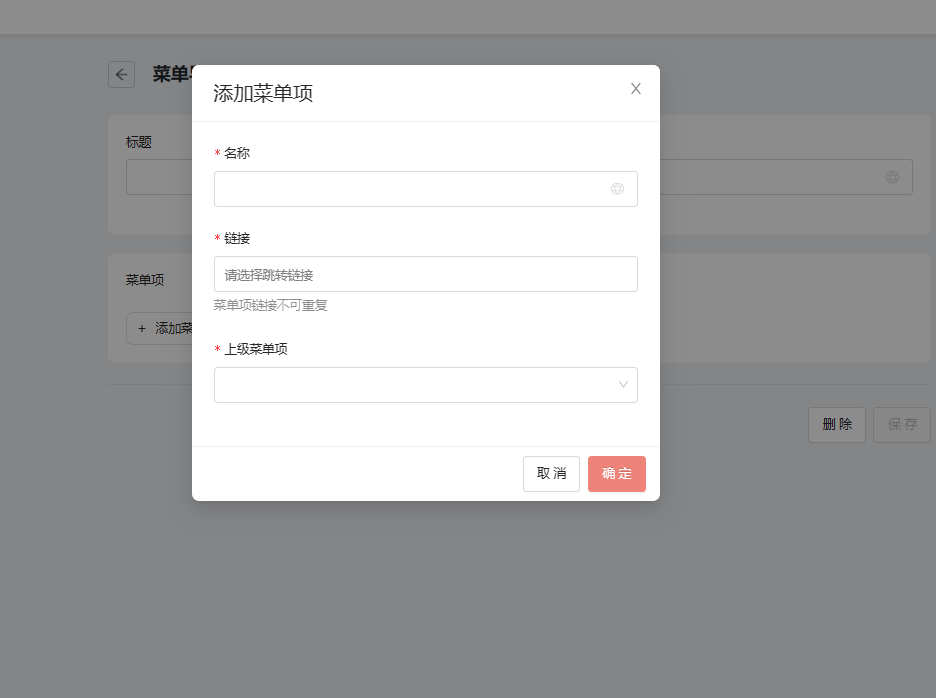
Task: Click the 上级菜单项 label
Action: pyautogui.click(x=255, y=349)
